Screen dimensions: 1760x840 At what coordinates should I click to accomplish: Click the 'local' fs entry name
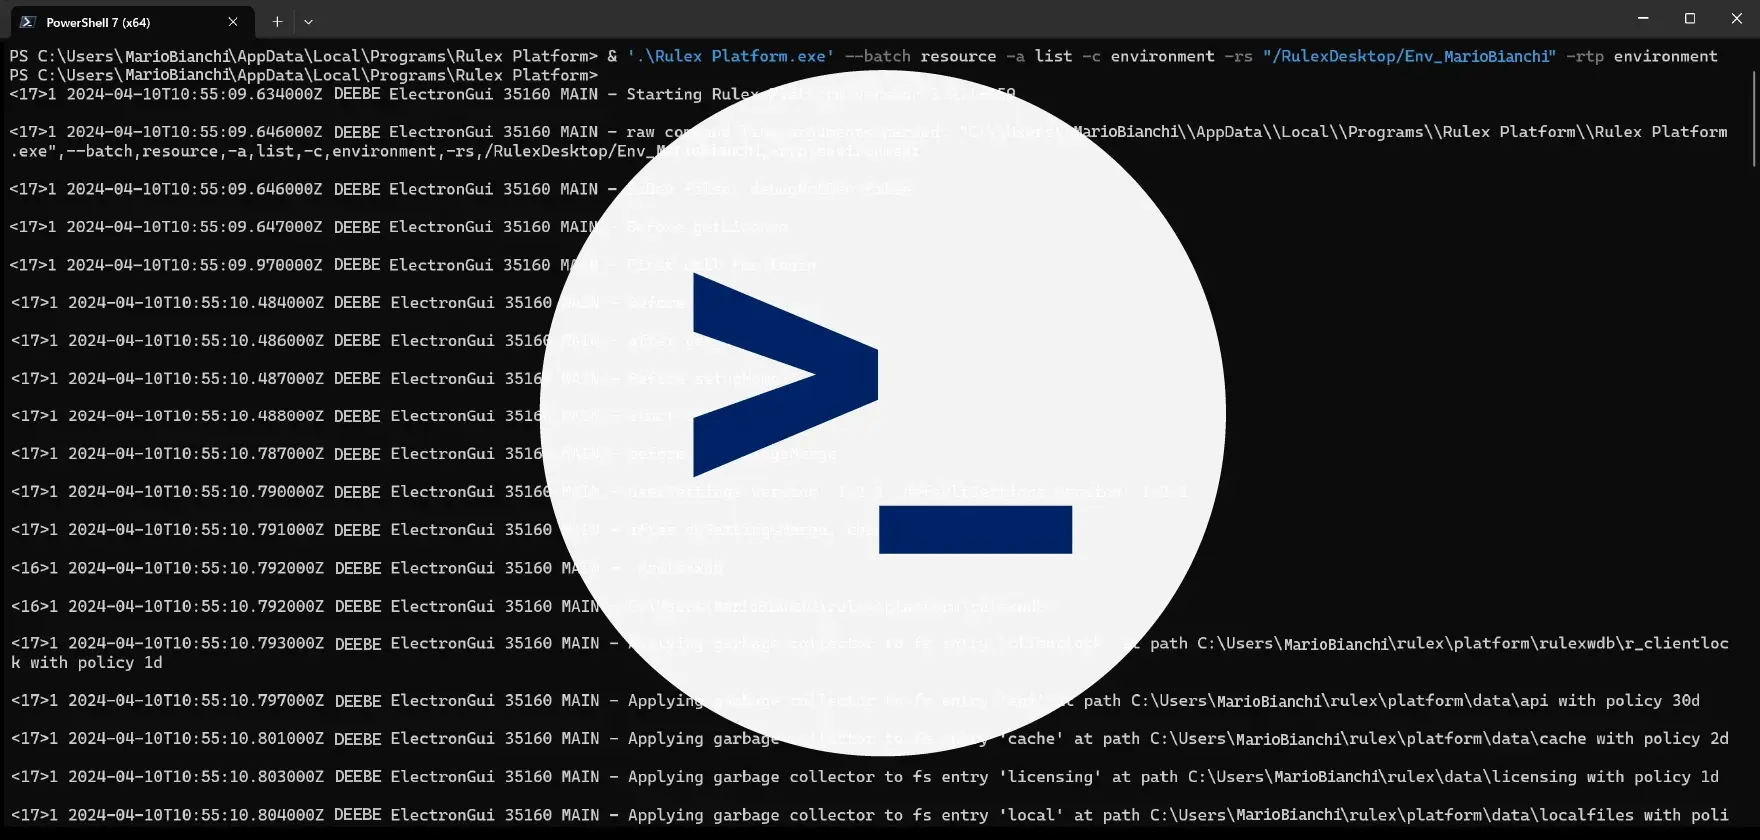pyautogui.click(x=1032, y=815)
